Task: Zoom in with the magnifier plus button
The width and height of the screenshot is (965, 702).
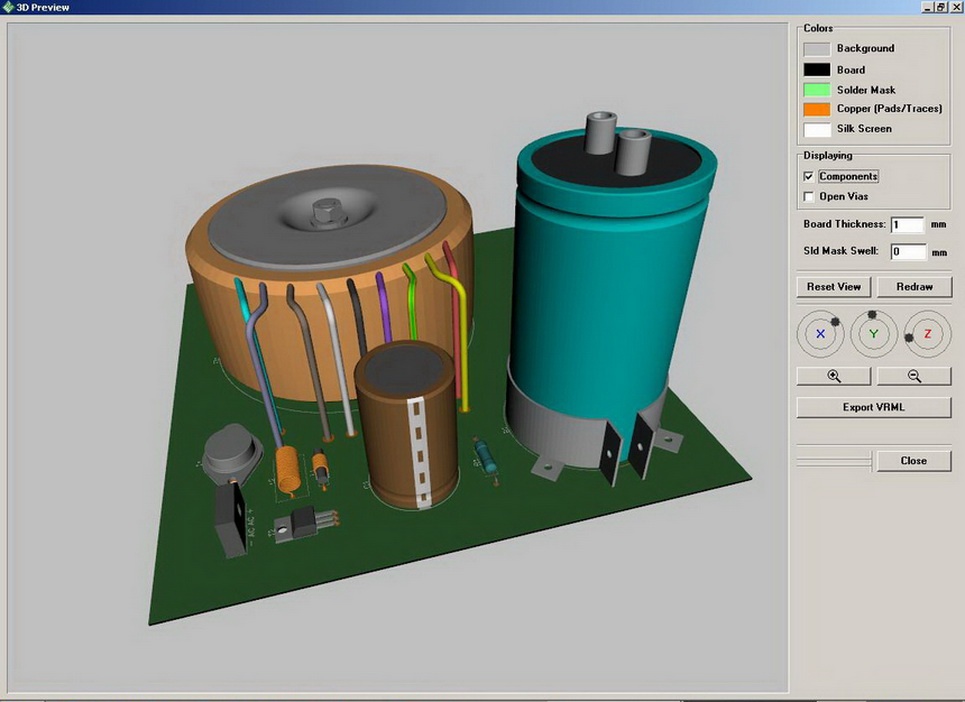Action: click(833, 376)
